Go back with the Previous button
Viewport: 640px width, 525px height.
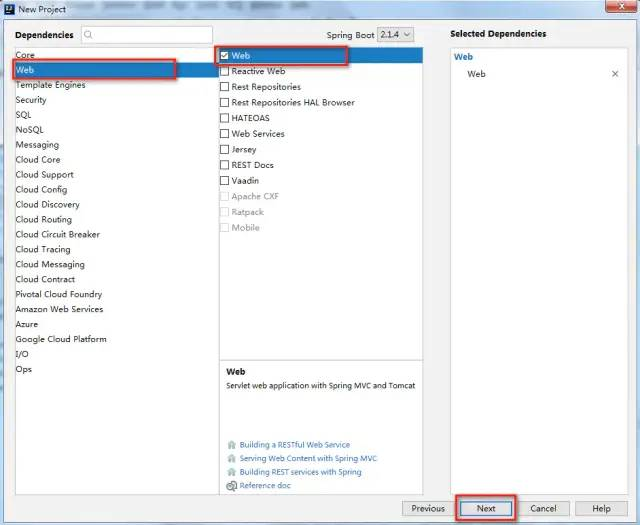(428, 509)
